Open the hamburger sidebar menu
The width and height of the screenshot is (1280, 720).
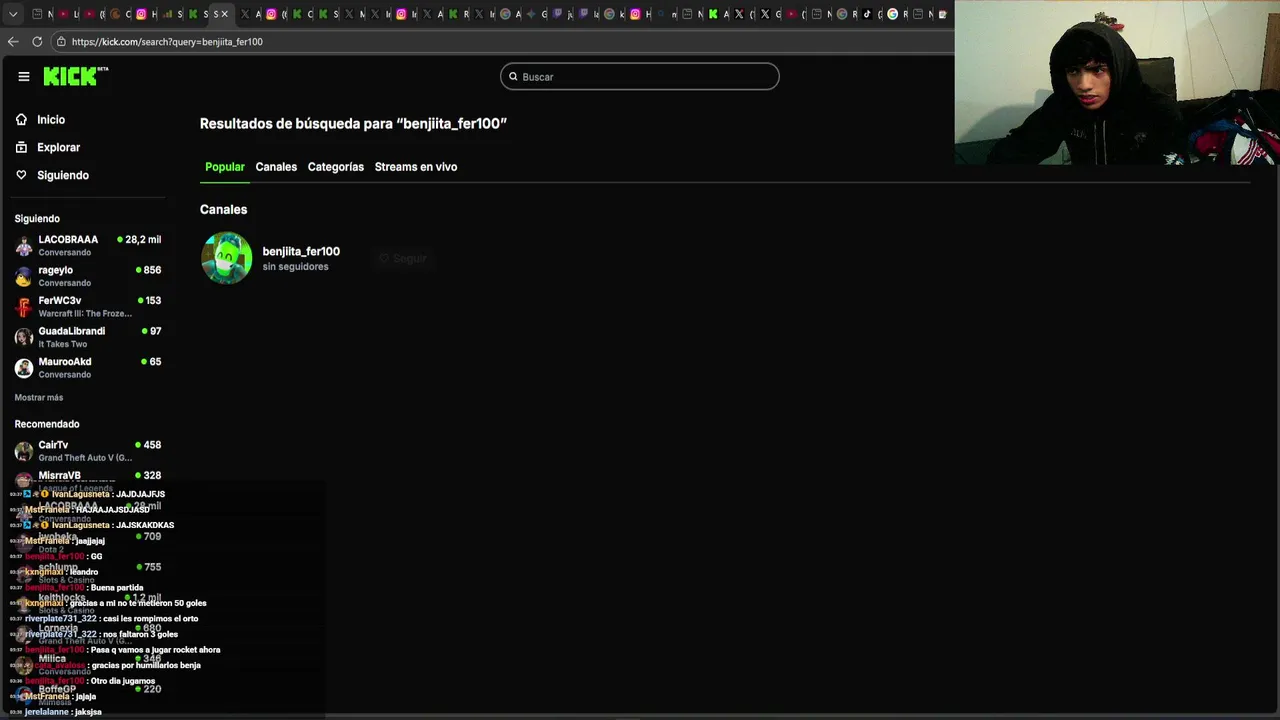[x=24, y=76]
